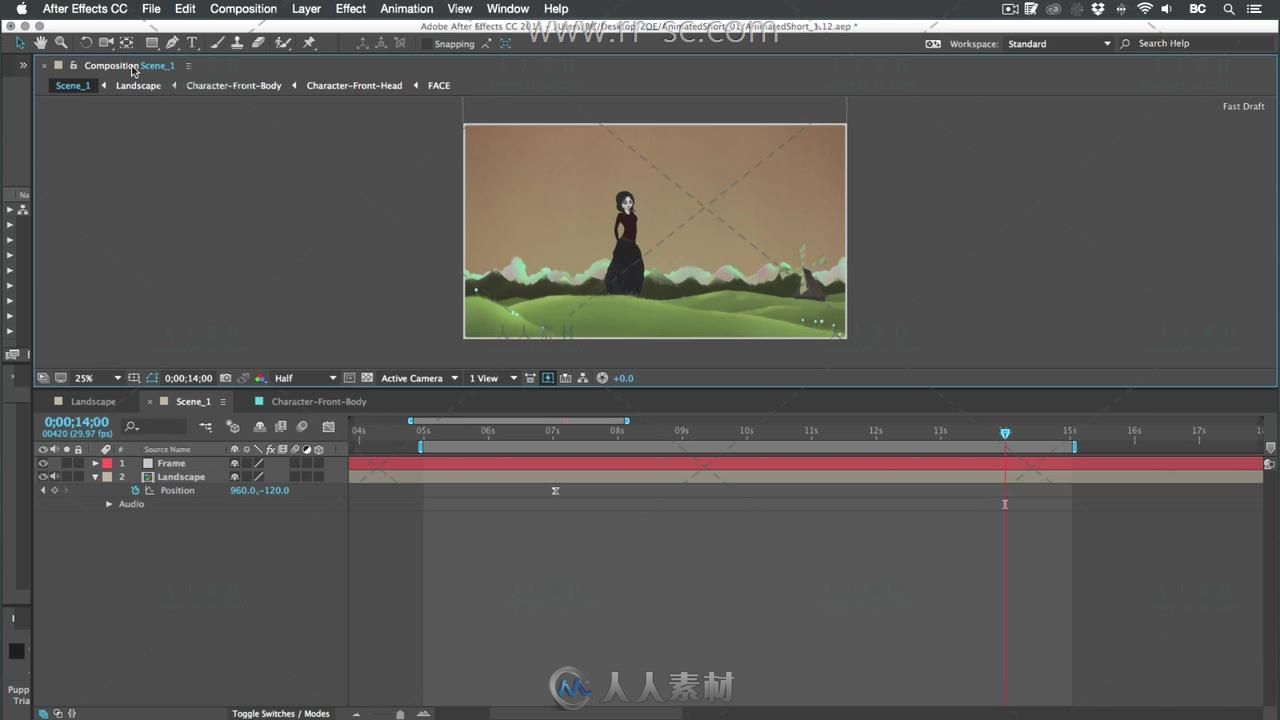Select the Pan Behind anchor point tool
1280x720 pixels.
pyautogui.click(x=127, y=43)
